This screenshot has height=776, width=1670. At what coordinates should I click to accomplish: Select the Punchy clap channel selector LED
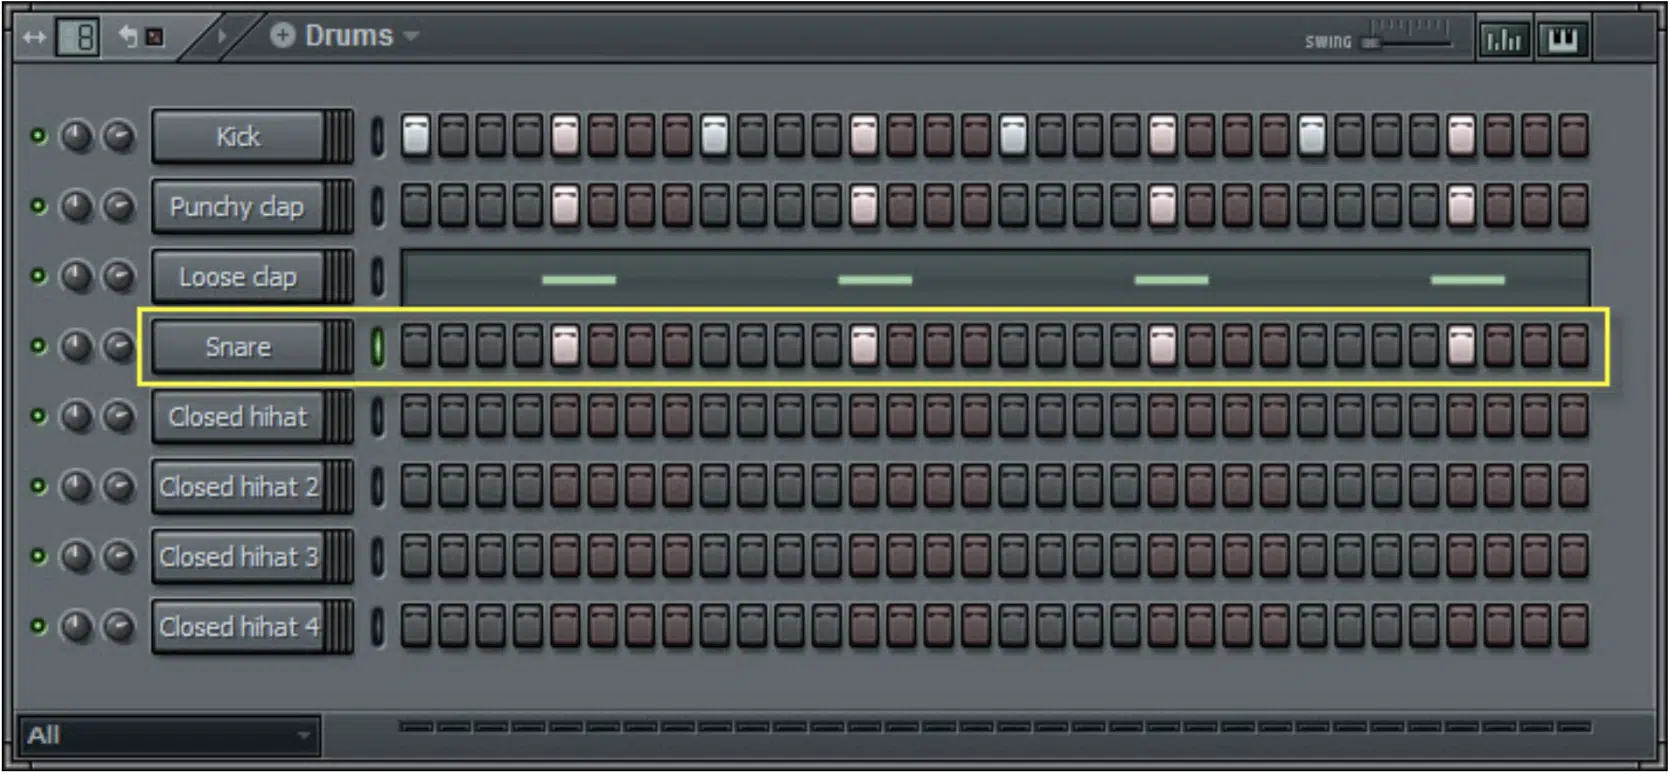pos(377,206)
